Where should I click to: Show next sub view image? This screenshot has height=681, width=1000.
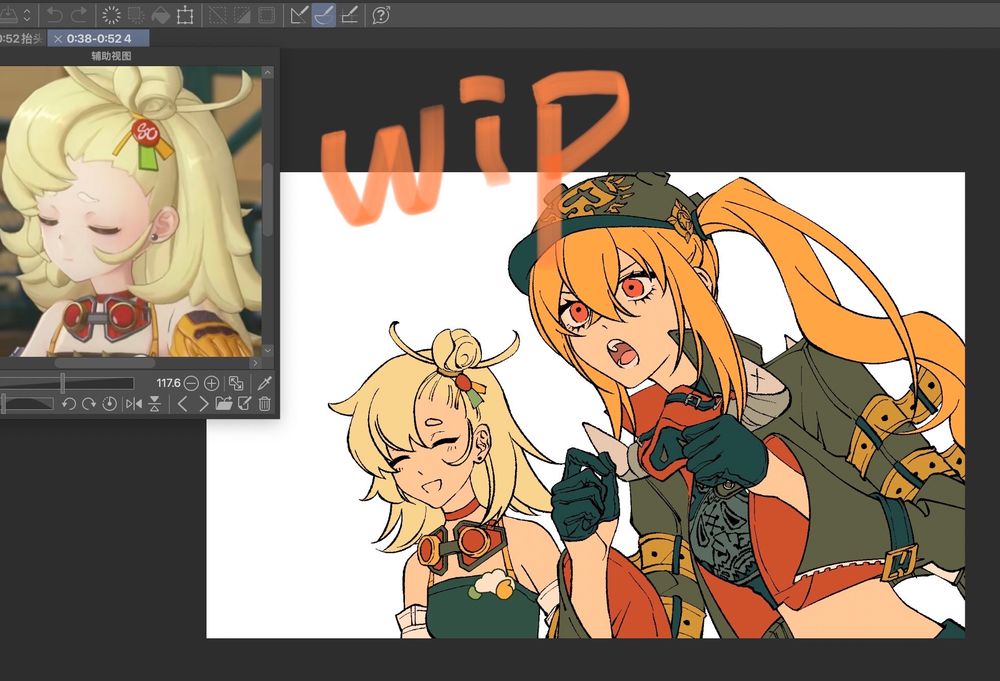pos(203,404)
